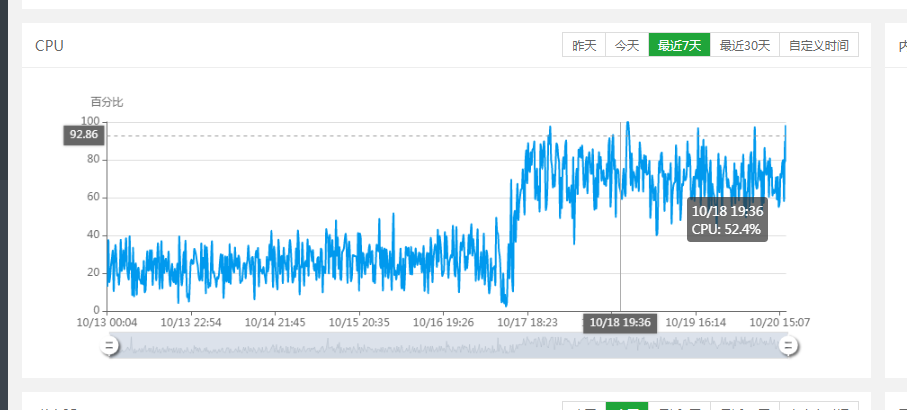The width and height of the screenshot is (907, 410).
Task: Click the right zoom slider handle
Action: pos(787,346)
